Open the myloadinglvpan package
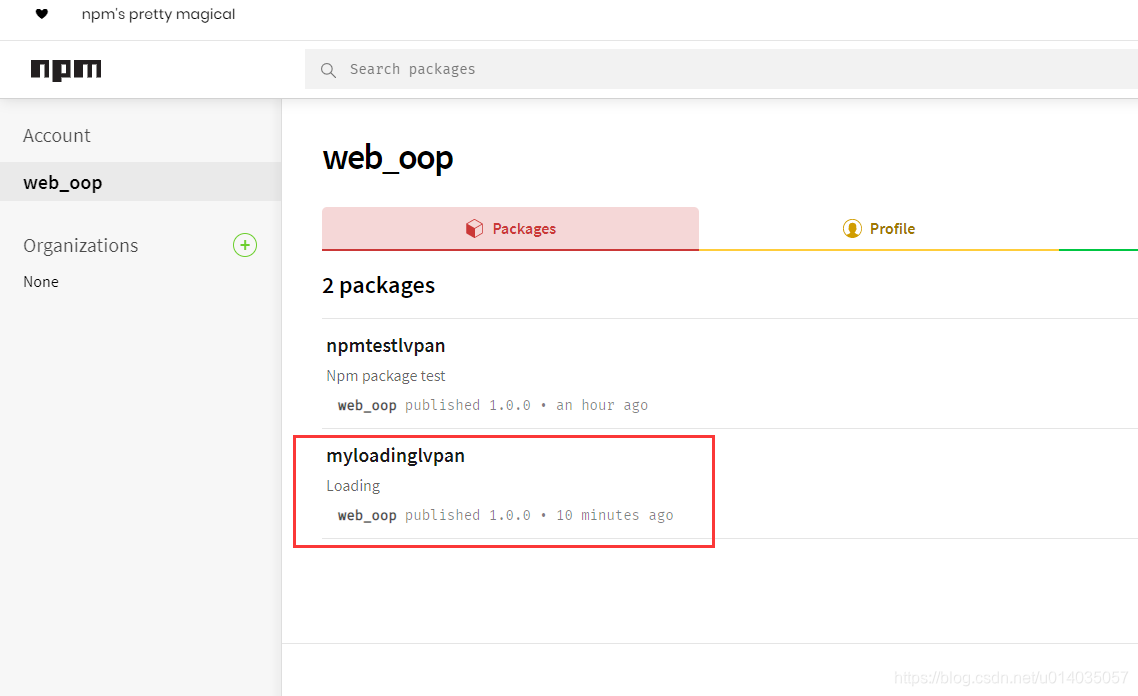Screen dimensions: 1138x696 pyautogui.click(x=396, y=456)
